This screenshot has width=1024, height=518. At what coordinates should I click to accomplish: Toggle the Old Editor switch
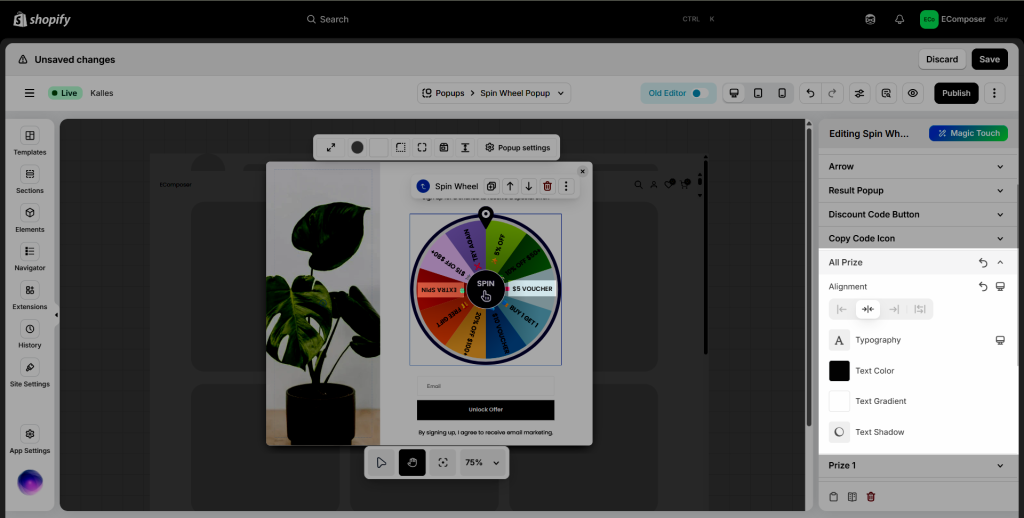(700, 93)
